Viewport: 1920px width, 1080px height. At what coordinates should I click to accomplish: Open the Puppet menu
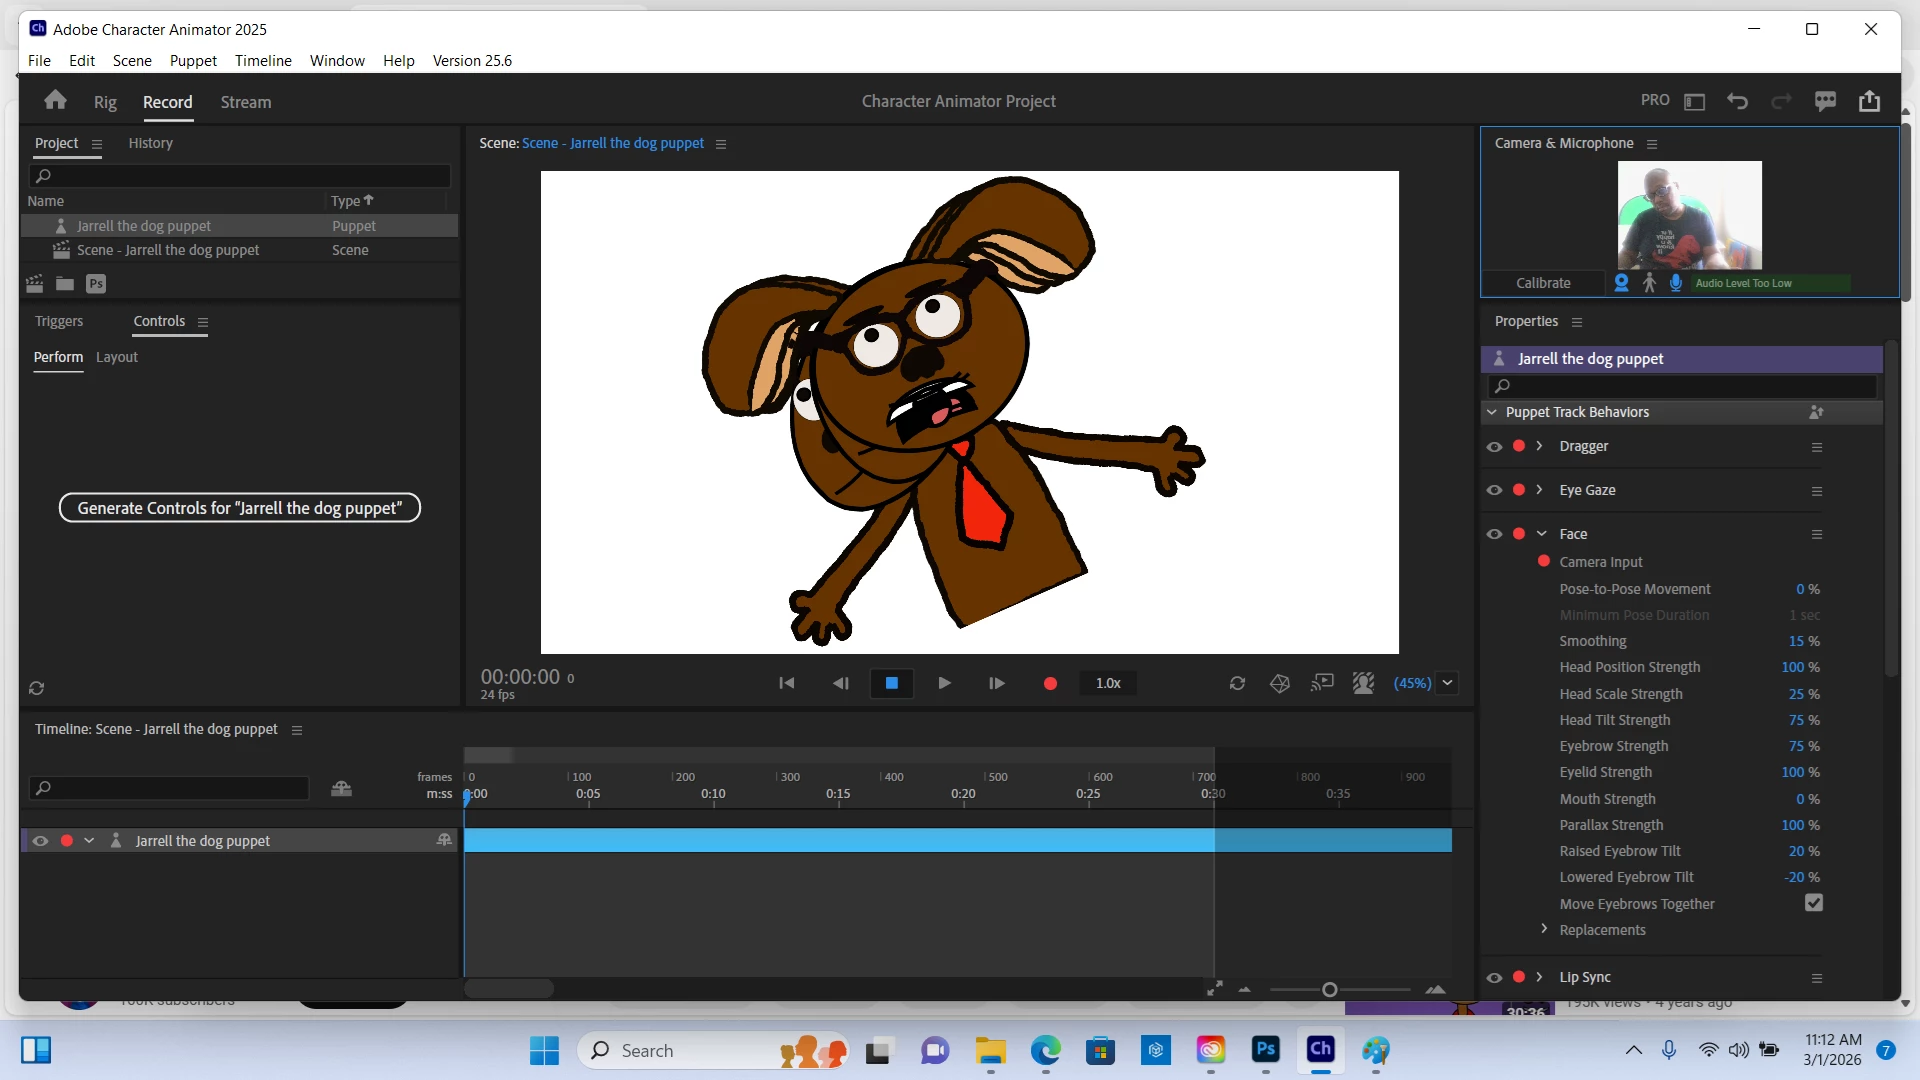point(193,60)
